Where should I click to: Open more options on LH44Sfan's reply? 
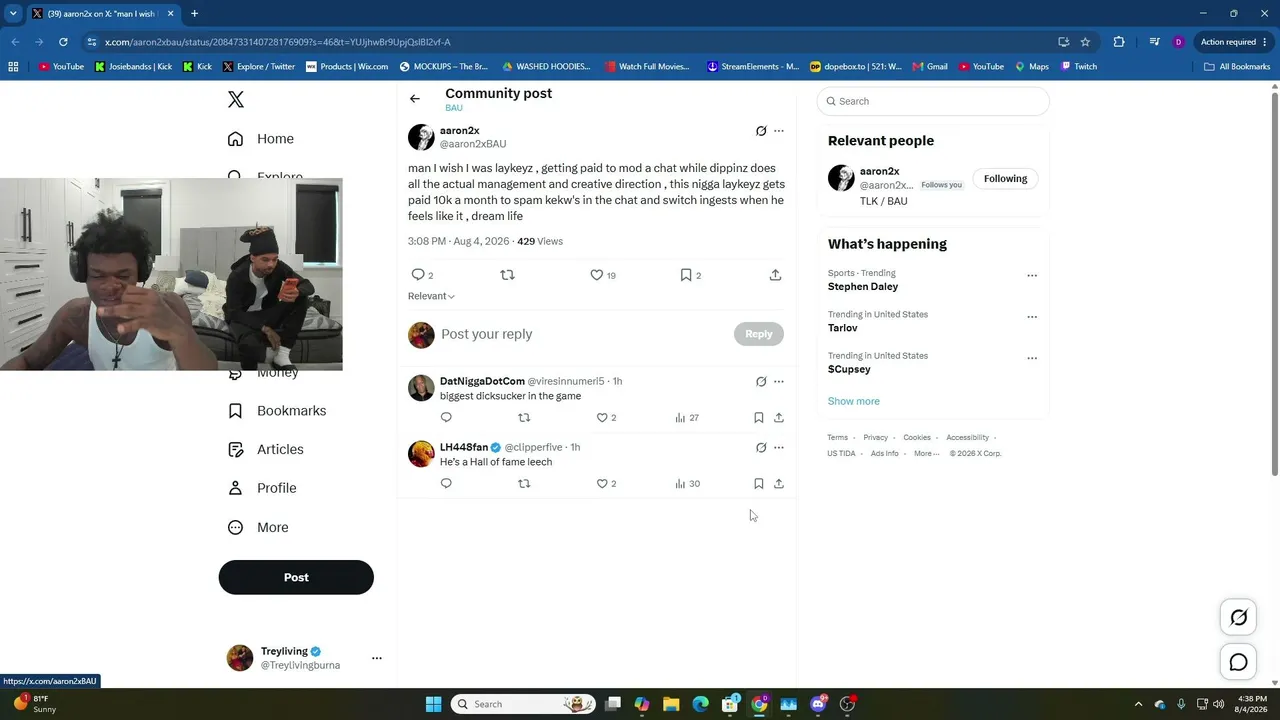(x=779, y=448)
